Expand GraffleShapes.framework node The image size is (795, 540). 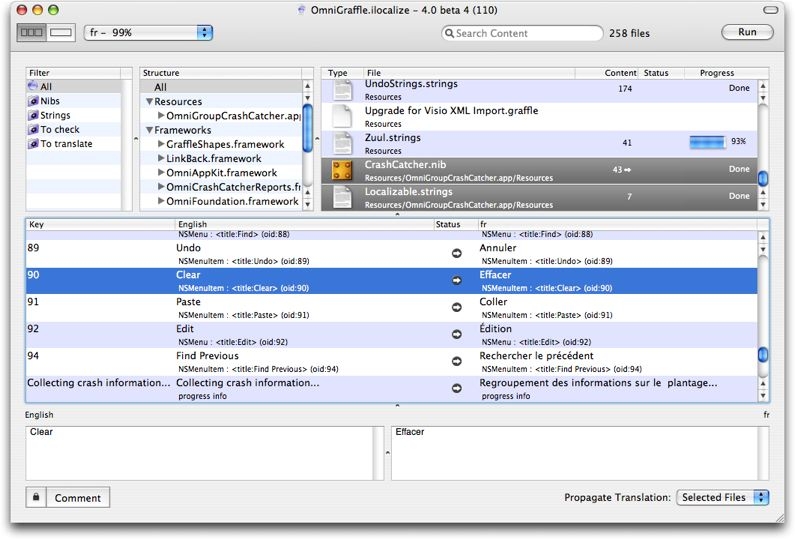click(161, 144)
